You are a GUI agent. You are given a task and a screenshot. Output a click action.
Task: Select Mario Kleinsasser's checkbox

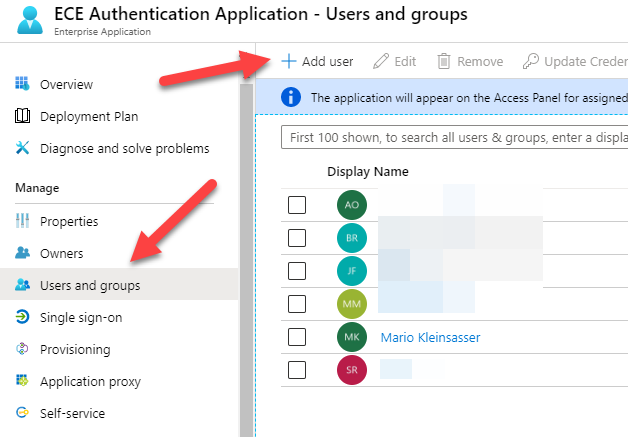coord(297,337)
